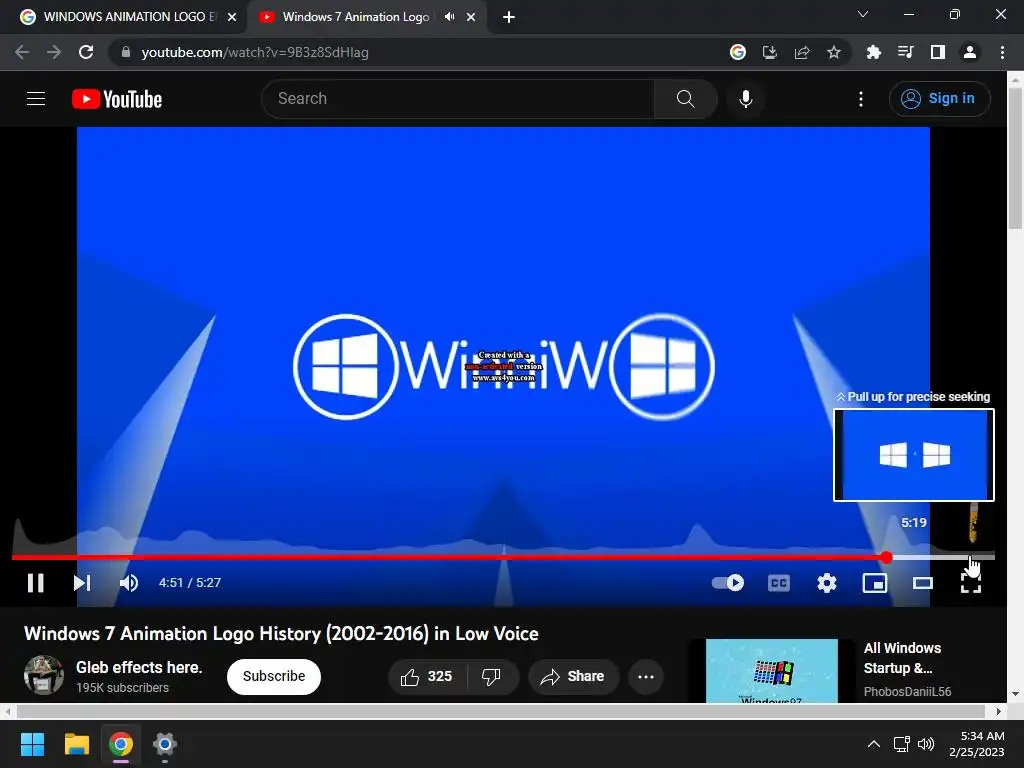Select the Windows 7 Animation Logo tab
The width and height of the screenshot is (1024, 768).
[x=357, y=17]
